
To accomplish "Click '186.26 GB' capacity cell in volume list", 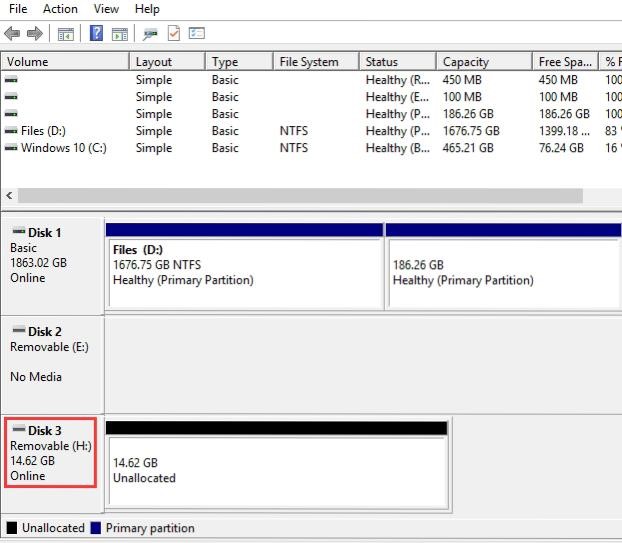I will (468, 114).
